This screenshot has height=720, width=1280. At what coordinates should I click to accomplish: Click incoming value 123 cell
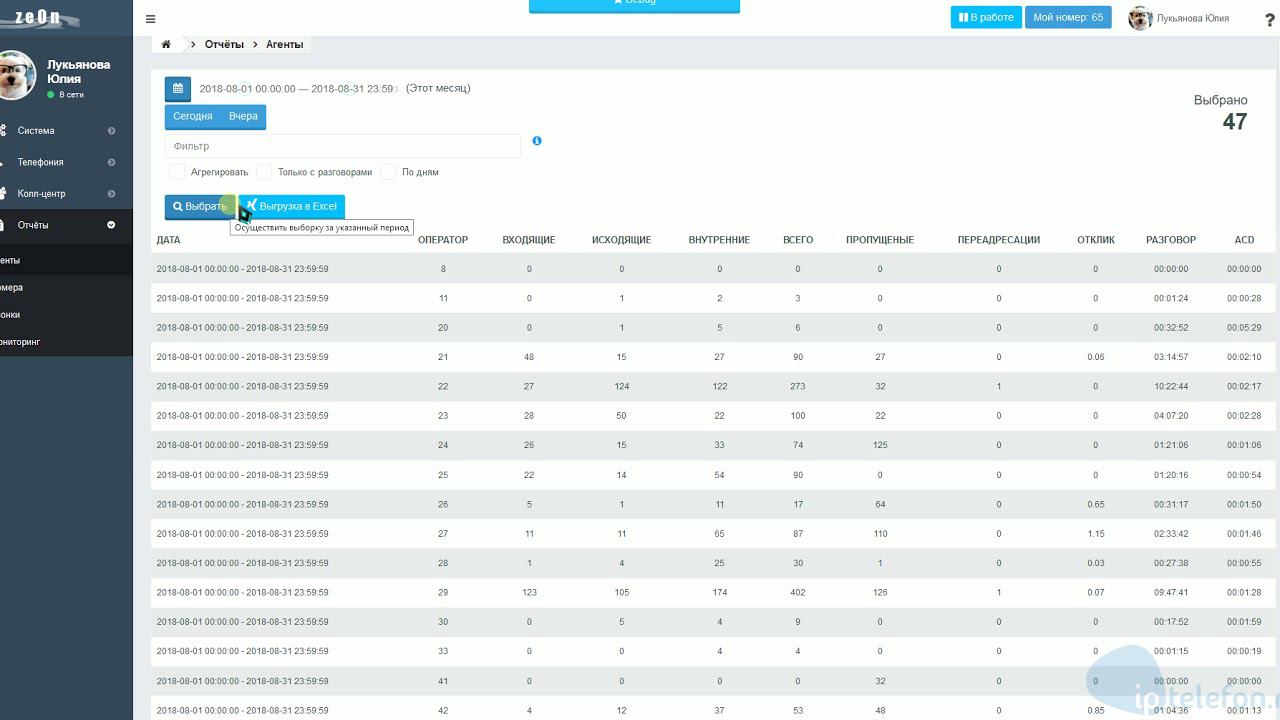point(529,592)
